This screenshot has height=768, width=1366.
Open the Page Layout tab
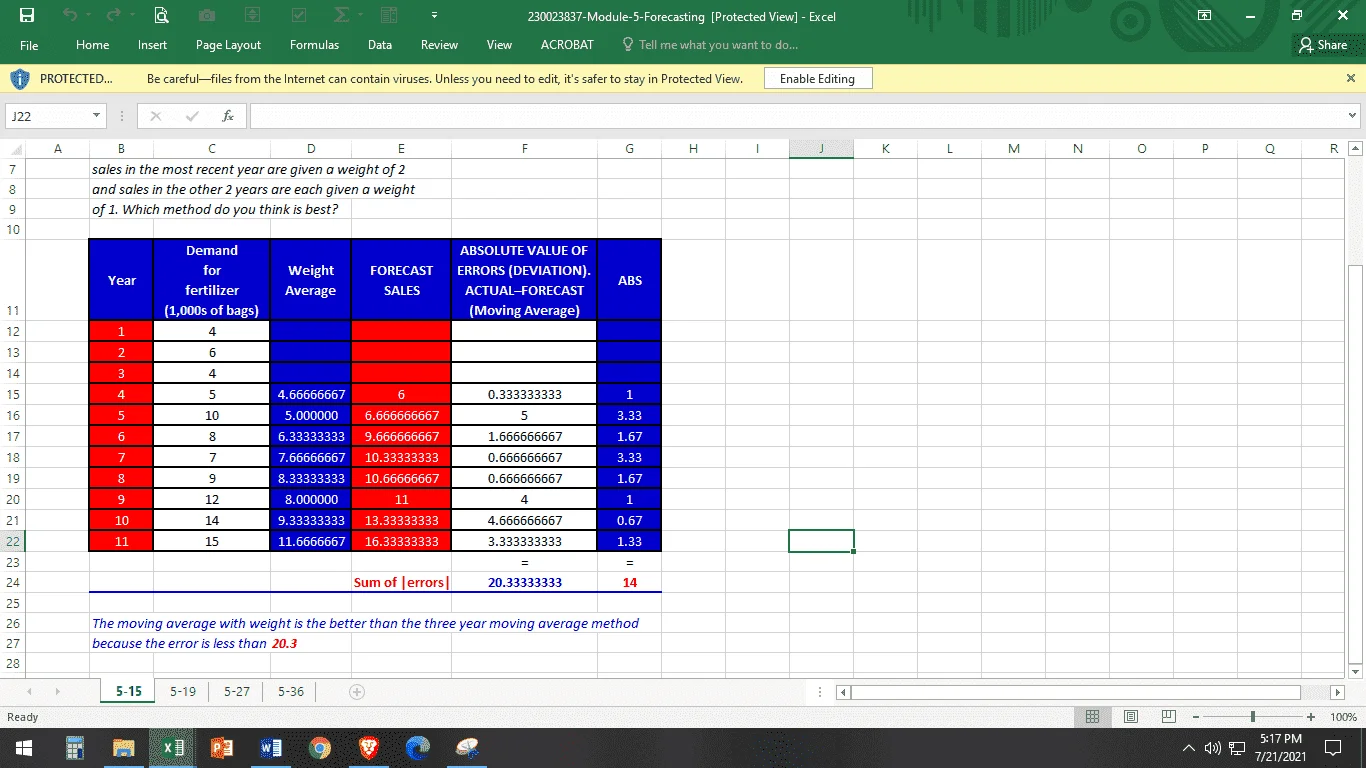(228, 45)
